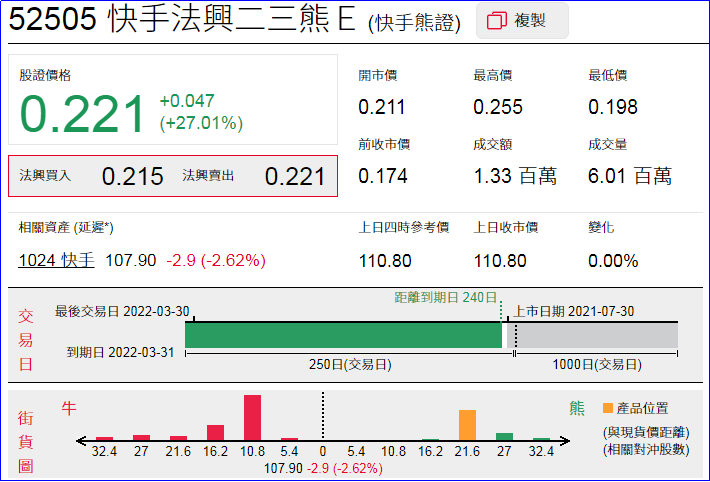This screenshot has height=482, width=710.
Task: Click the (快手熊證) subtitle text
Action: coord(414,23)
